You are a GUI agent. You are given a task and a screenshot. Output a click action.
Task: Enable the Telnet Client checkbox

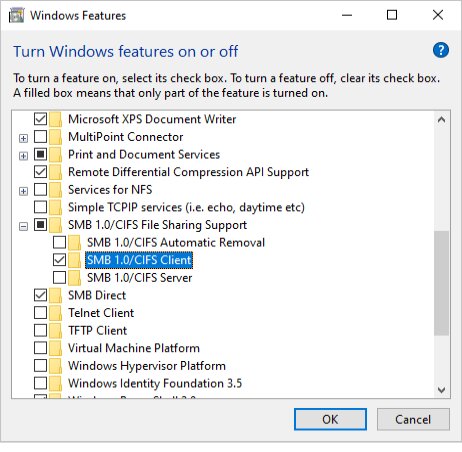pyautogui.click(x=40, y=313)
